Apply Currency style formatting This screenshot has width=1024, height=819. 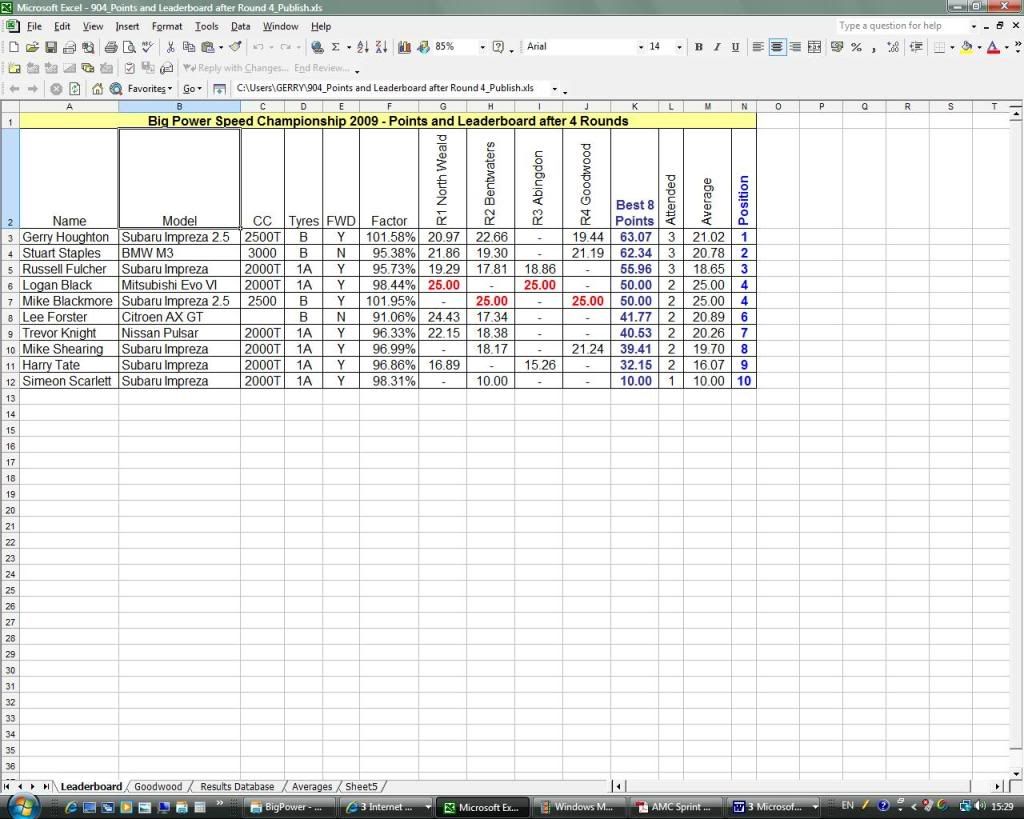point(837,47)
